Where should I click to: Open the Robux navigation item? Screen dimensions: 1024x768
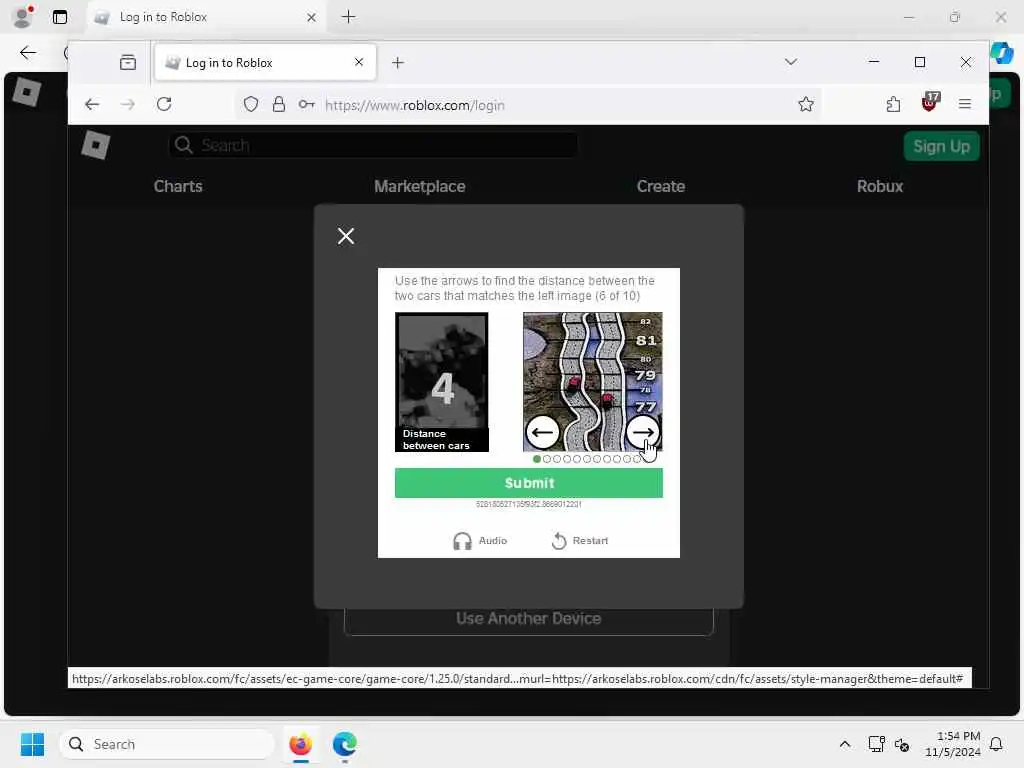(879, 186)
